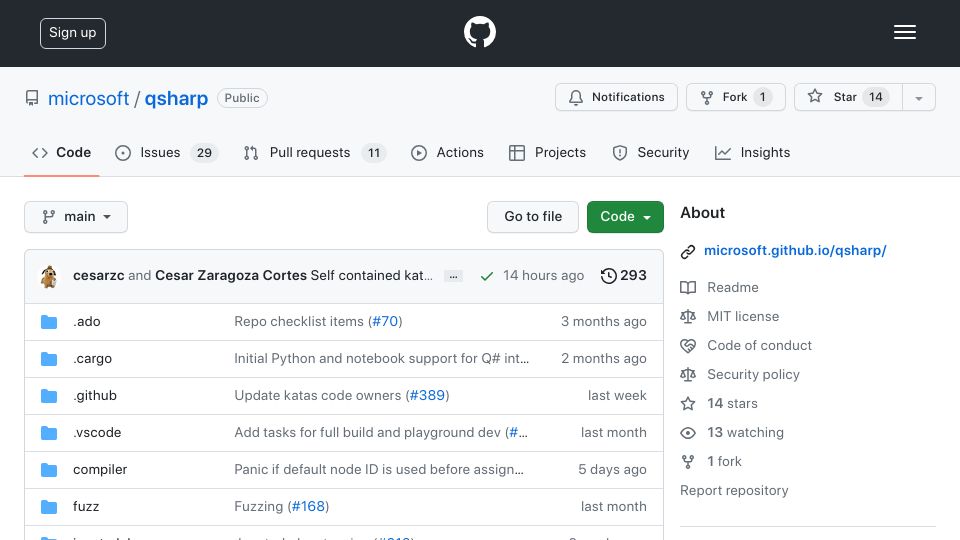960x540 pixels.
Task: Open the Code of conduct link
Action: tap(759, 345)
